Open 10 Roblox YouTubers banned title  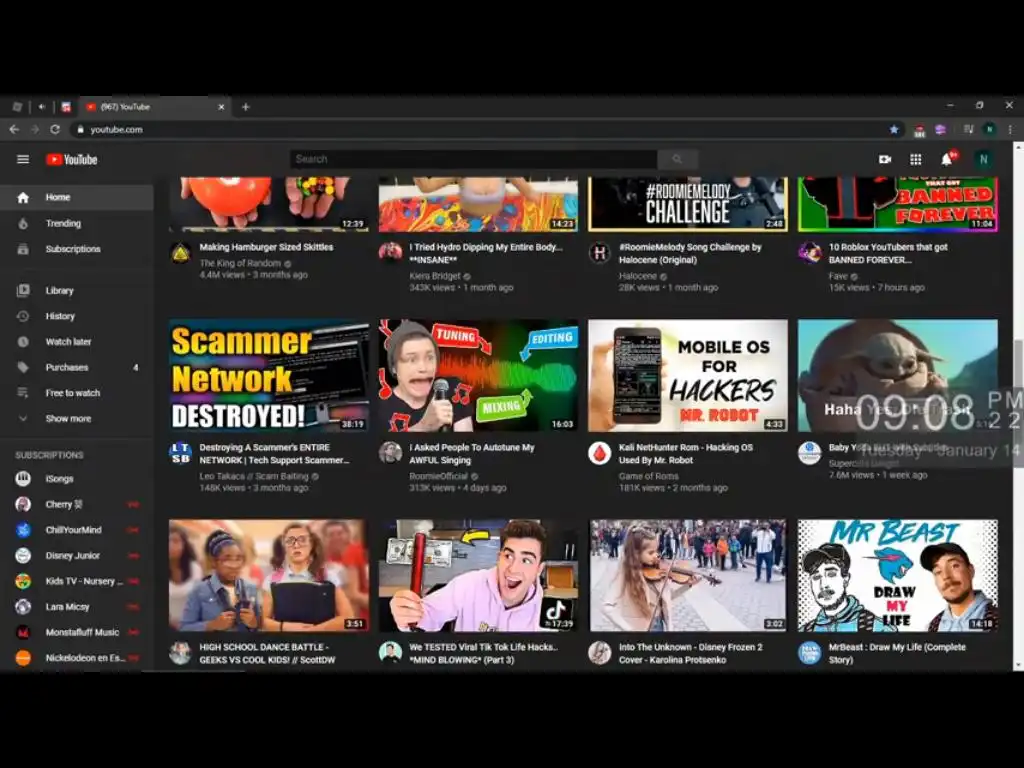coord(888,253)
